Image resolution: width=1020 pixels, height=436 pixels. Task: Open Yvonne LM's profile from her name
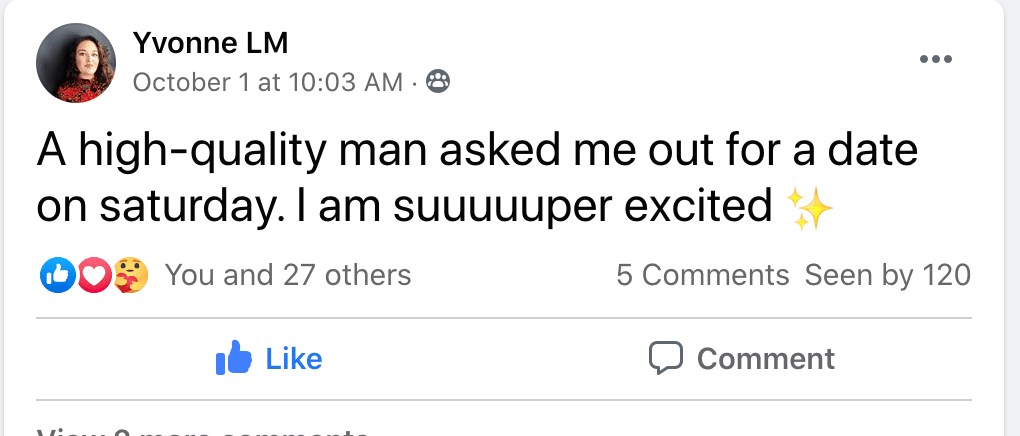tap(210, 43)
